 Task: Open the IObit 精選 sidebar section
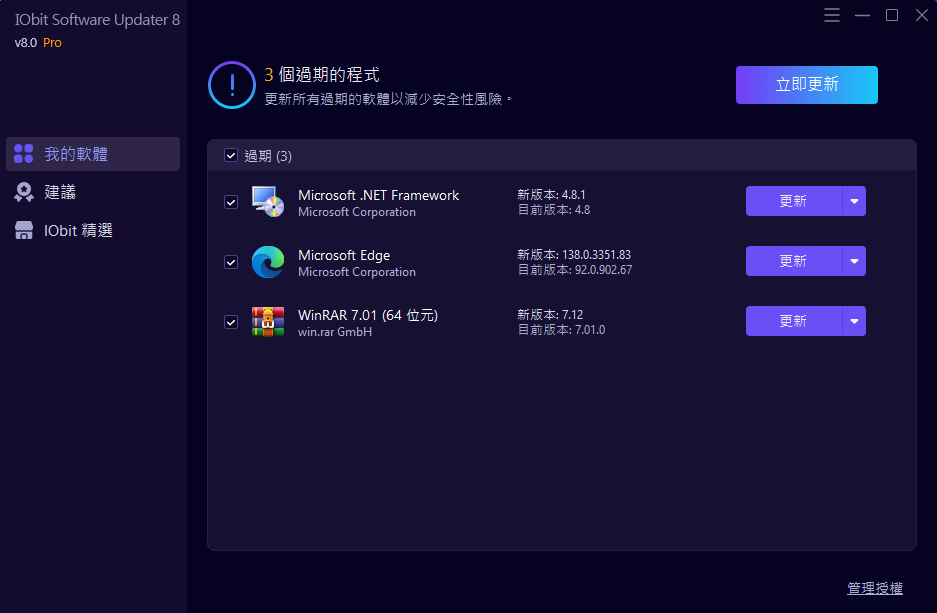click(93, 231)
